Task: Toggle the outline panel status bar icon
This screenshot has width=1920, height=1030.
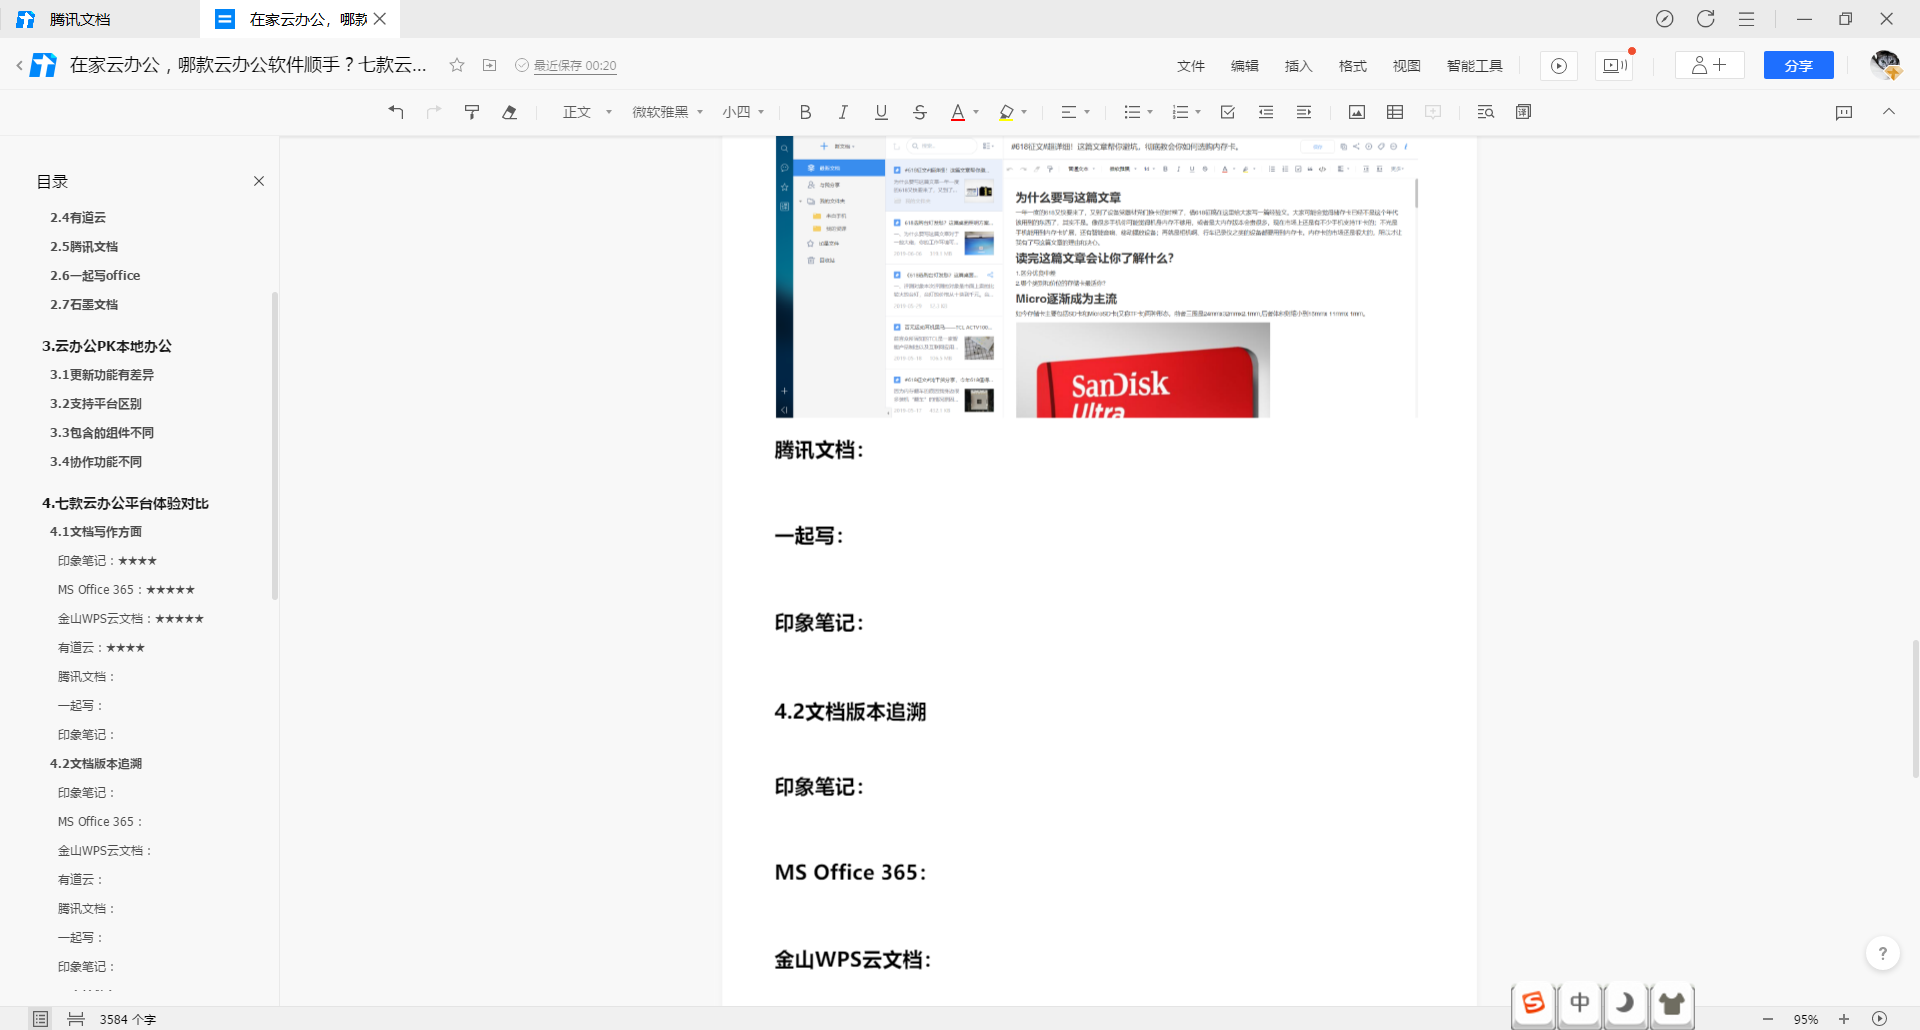Action: coord(40,1019)
